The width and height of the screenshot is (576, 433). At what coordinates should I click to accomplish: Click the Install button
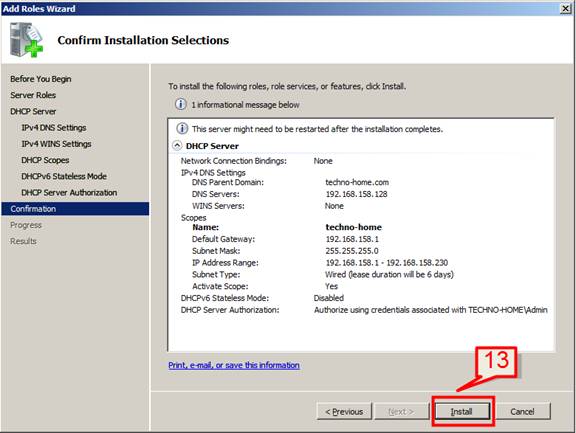pyautogui.click(x=462, y=411)
